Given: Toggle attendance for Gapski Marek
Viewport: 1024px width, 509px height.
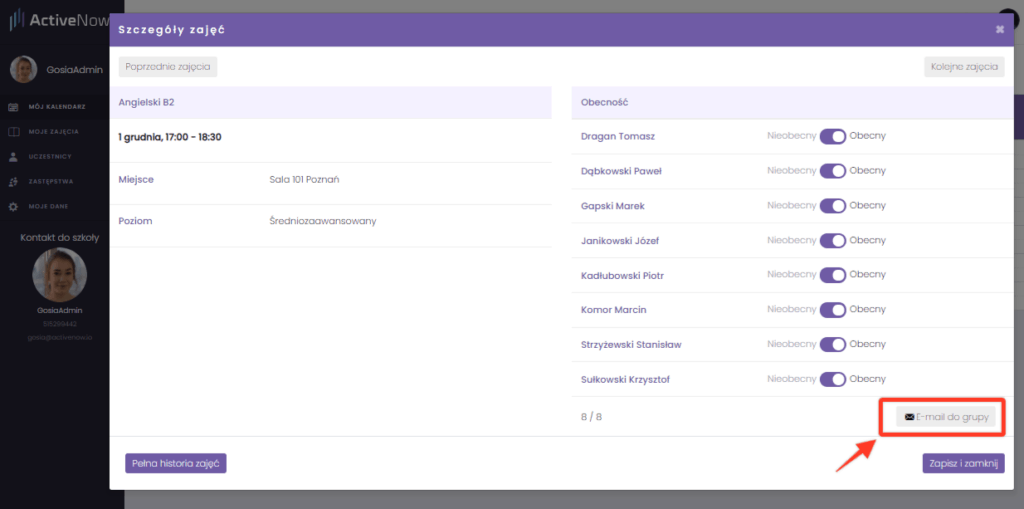Looking at the screenshot, I should [x=833, y=206].
